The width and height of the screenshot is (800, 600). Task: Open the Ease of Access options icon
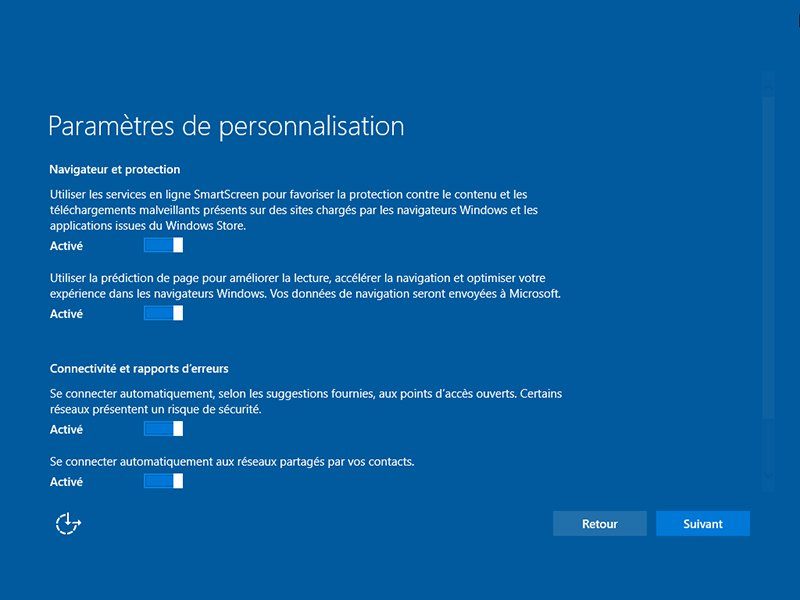coord(68,523)
